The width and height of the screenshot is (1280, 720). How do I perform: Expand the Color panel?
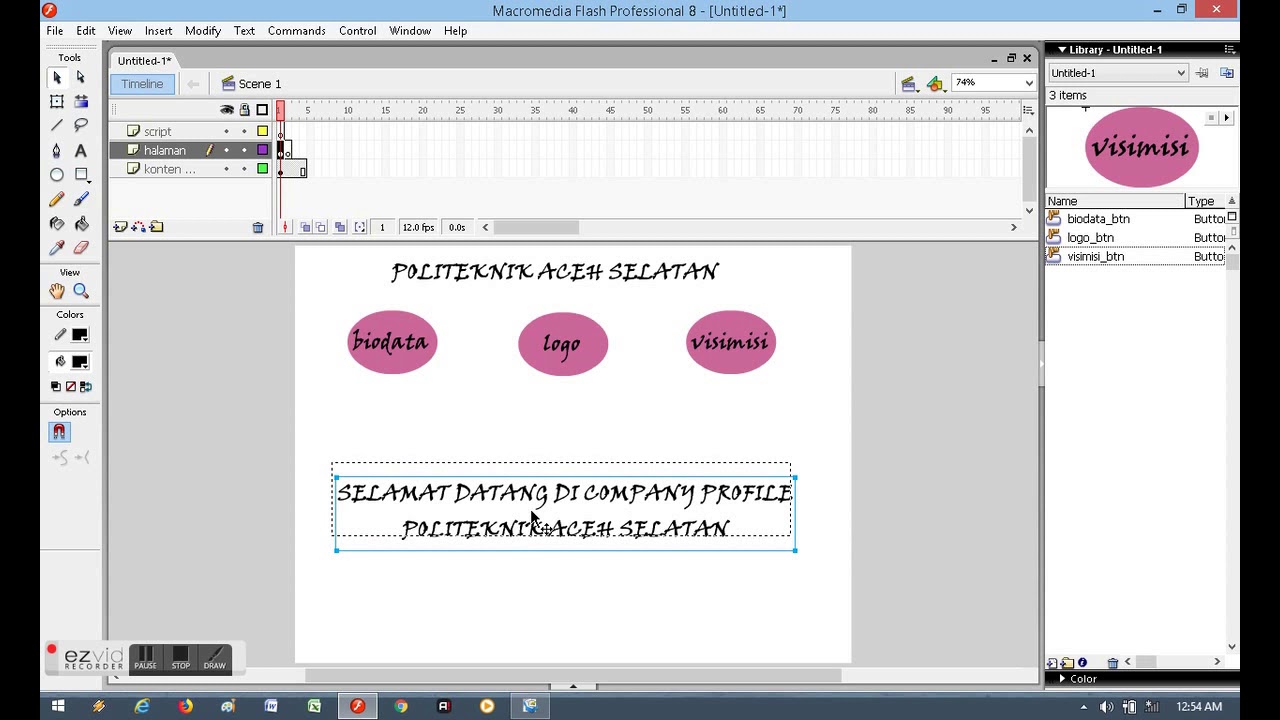(x=1083, y=678)
